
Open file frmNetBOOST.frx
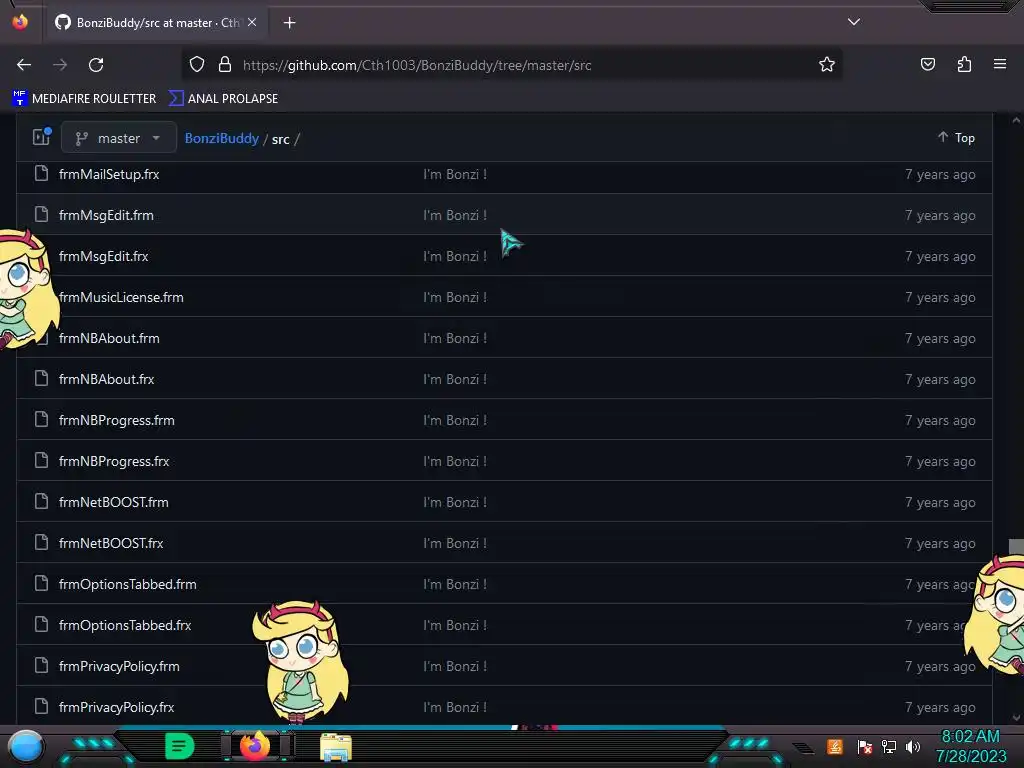coord(111,543)
